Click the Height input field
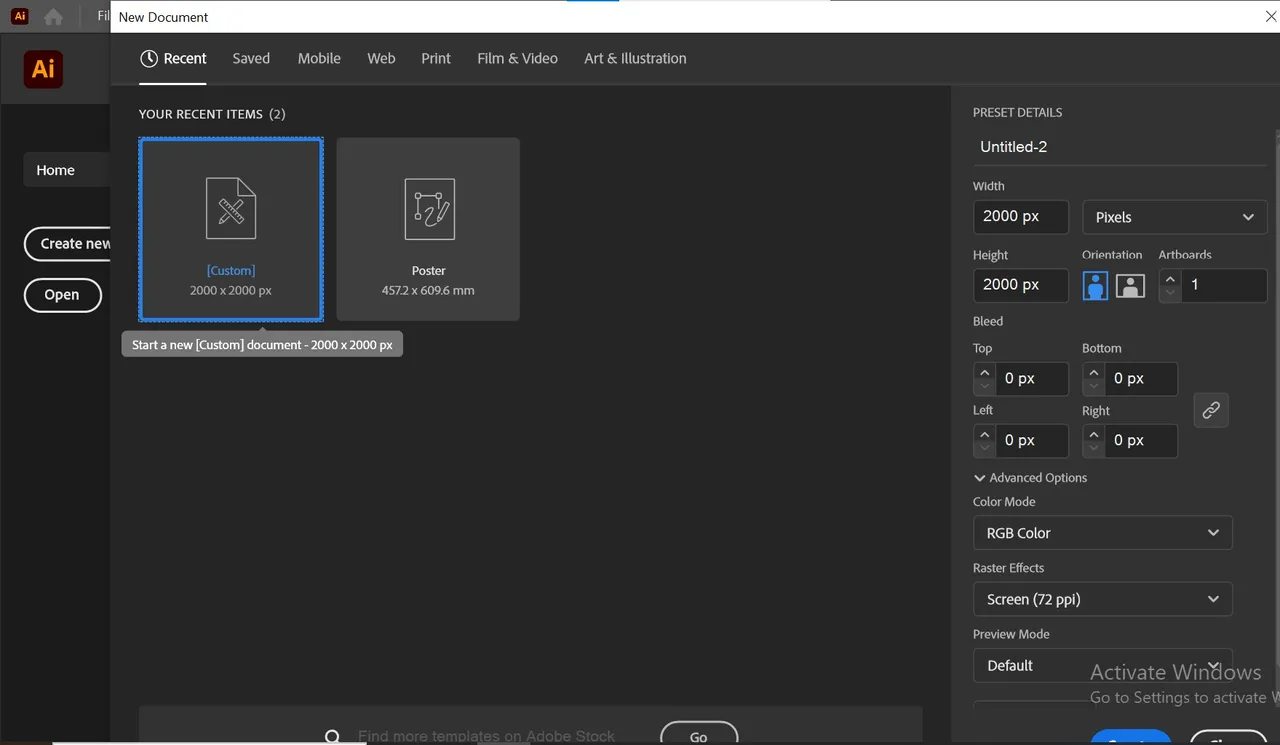Viewport: 1280px width, 745px height. tap(1021, 285)
